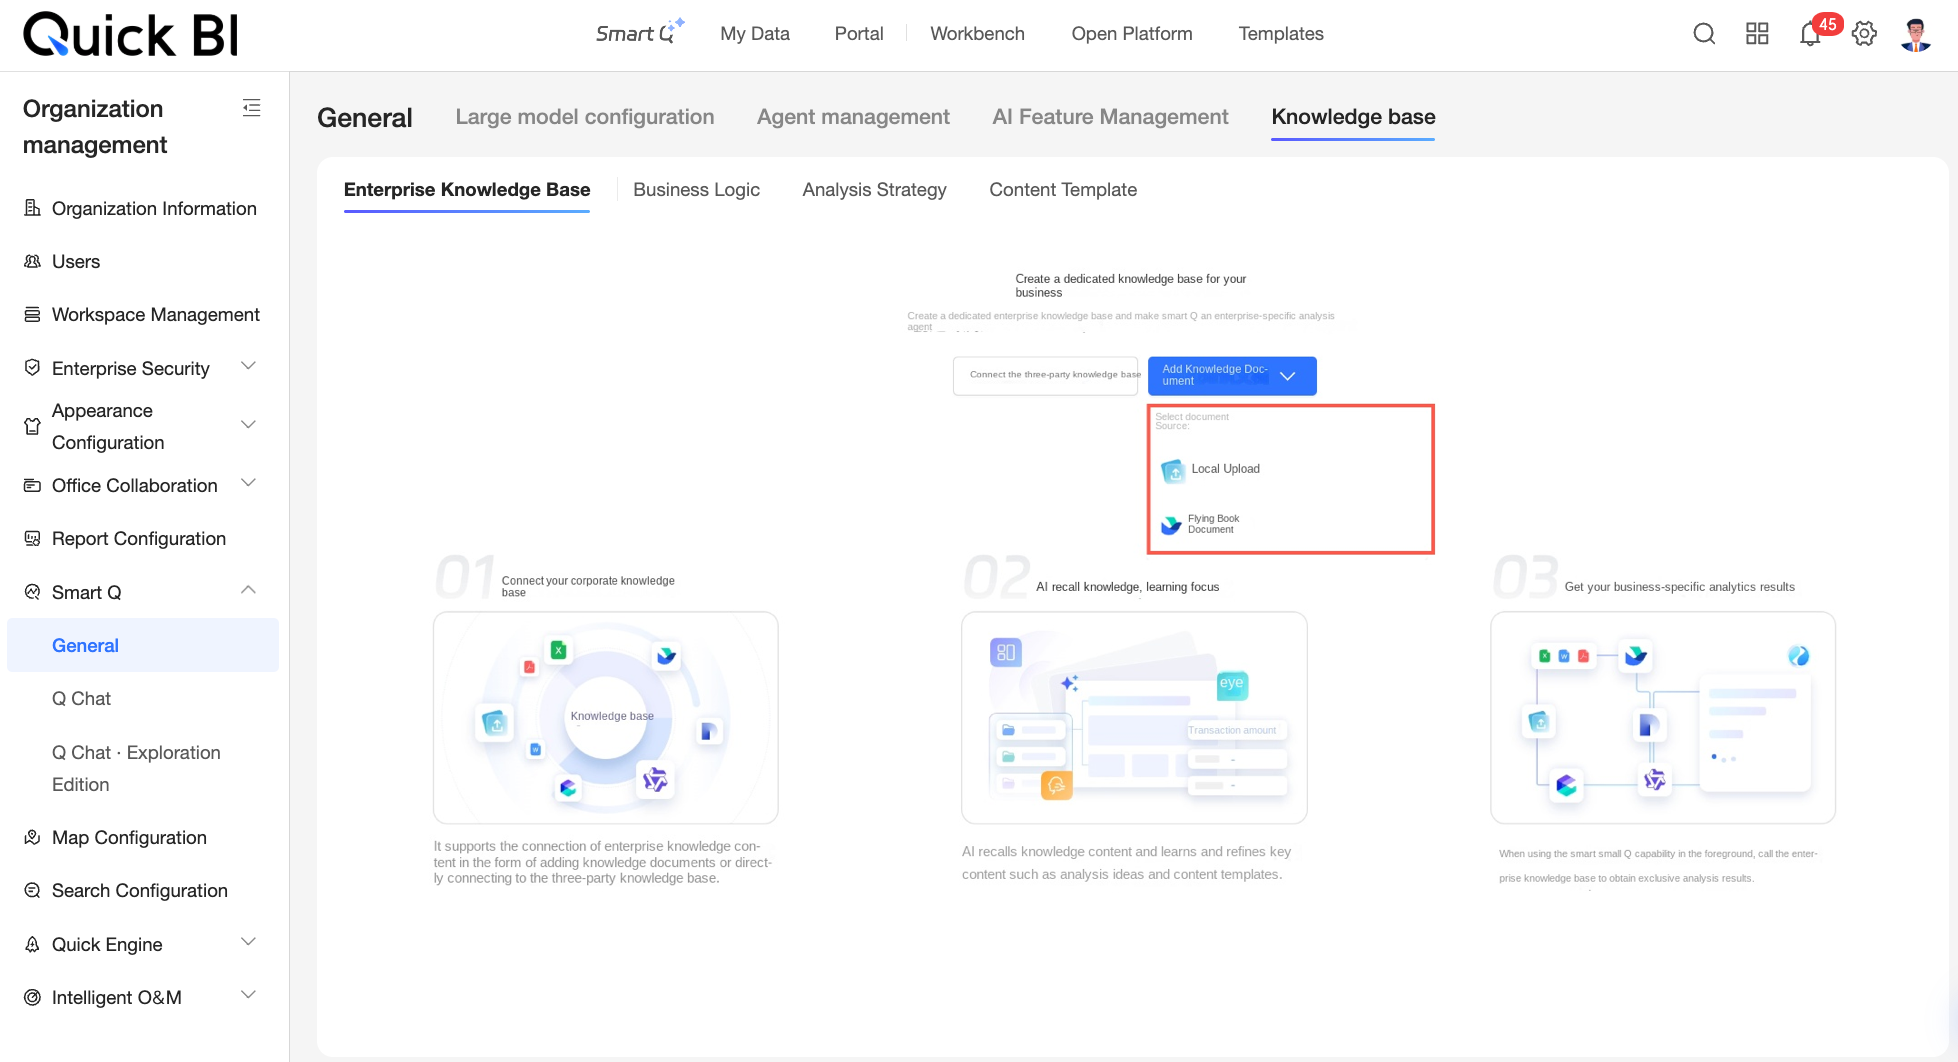The width and height of the screenshot is (1958, 1062).
Task: Click the Users people icon
Action: coord(32,261)
